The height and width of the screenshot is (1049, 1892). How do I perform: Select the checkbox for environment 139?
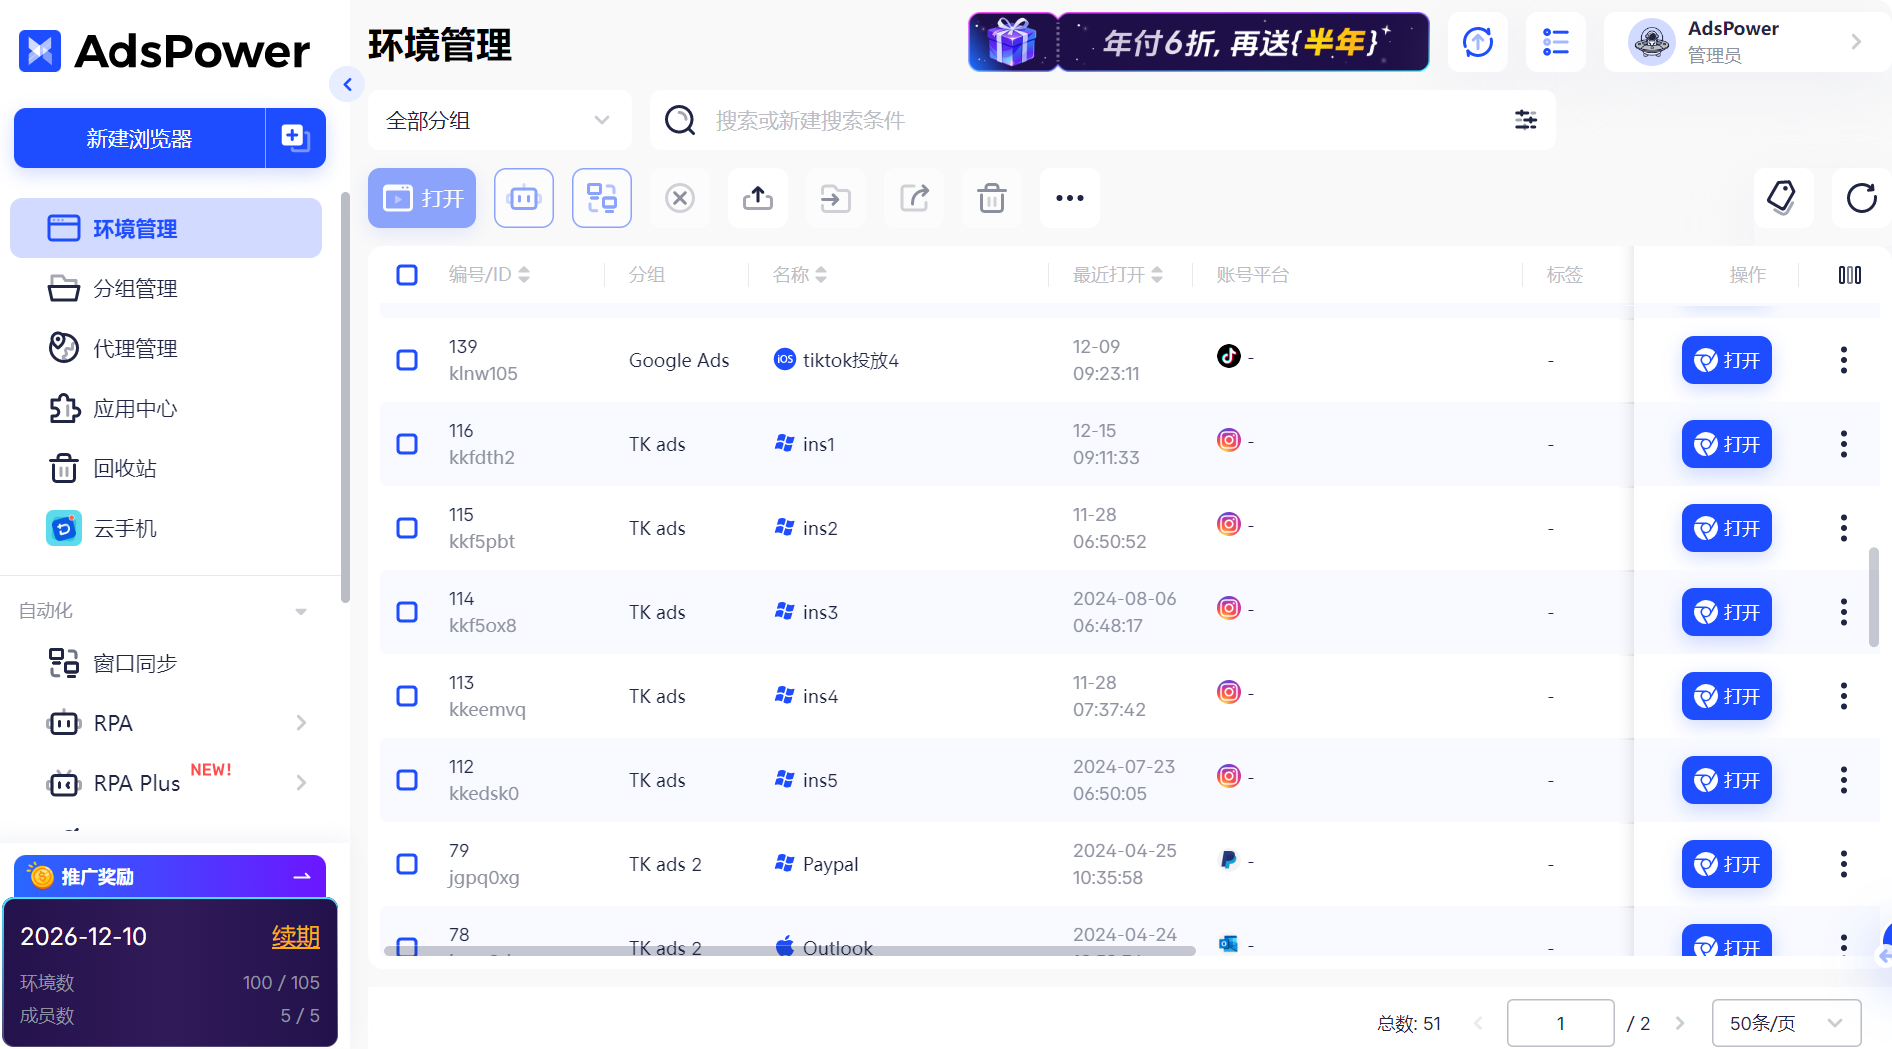click(x=407, y=360)
